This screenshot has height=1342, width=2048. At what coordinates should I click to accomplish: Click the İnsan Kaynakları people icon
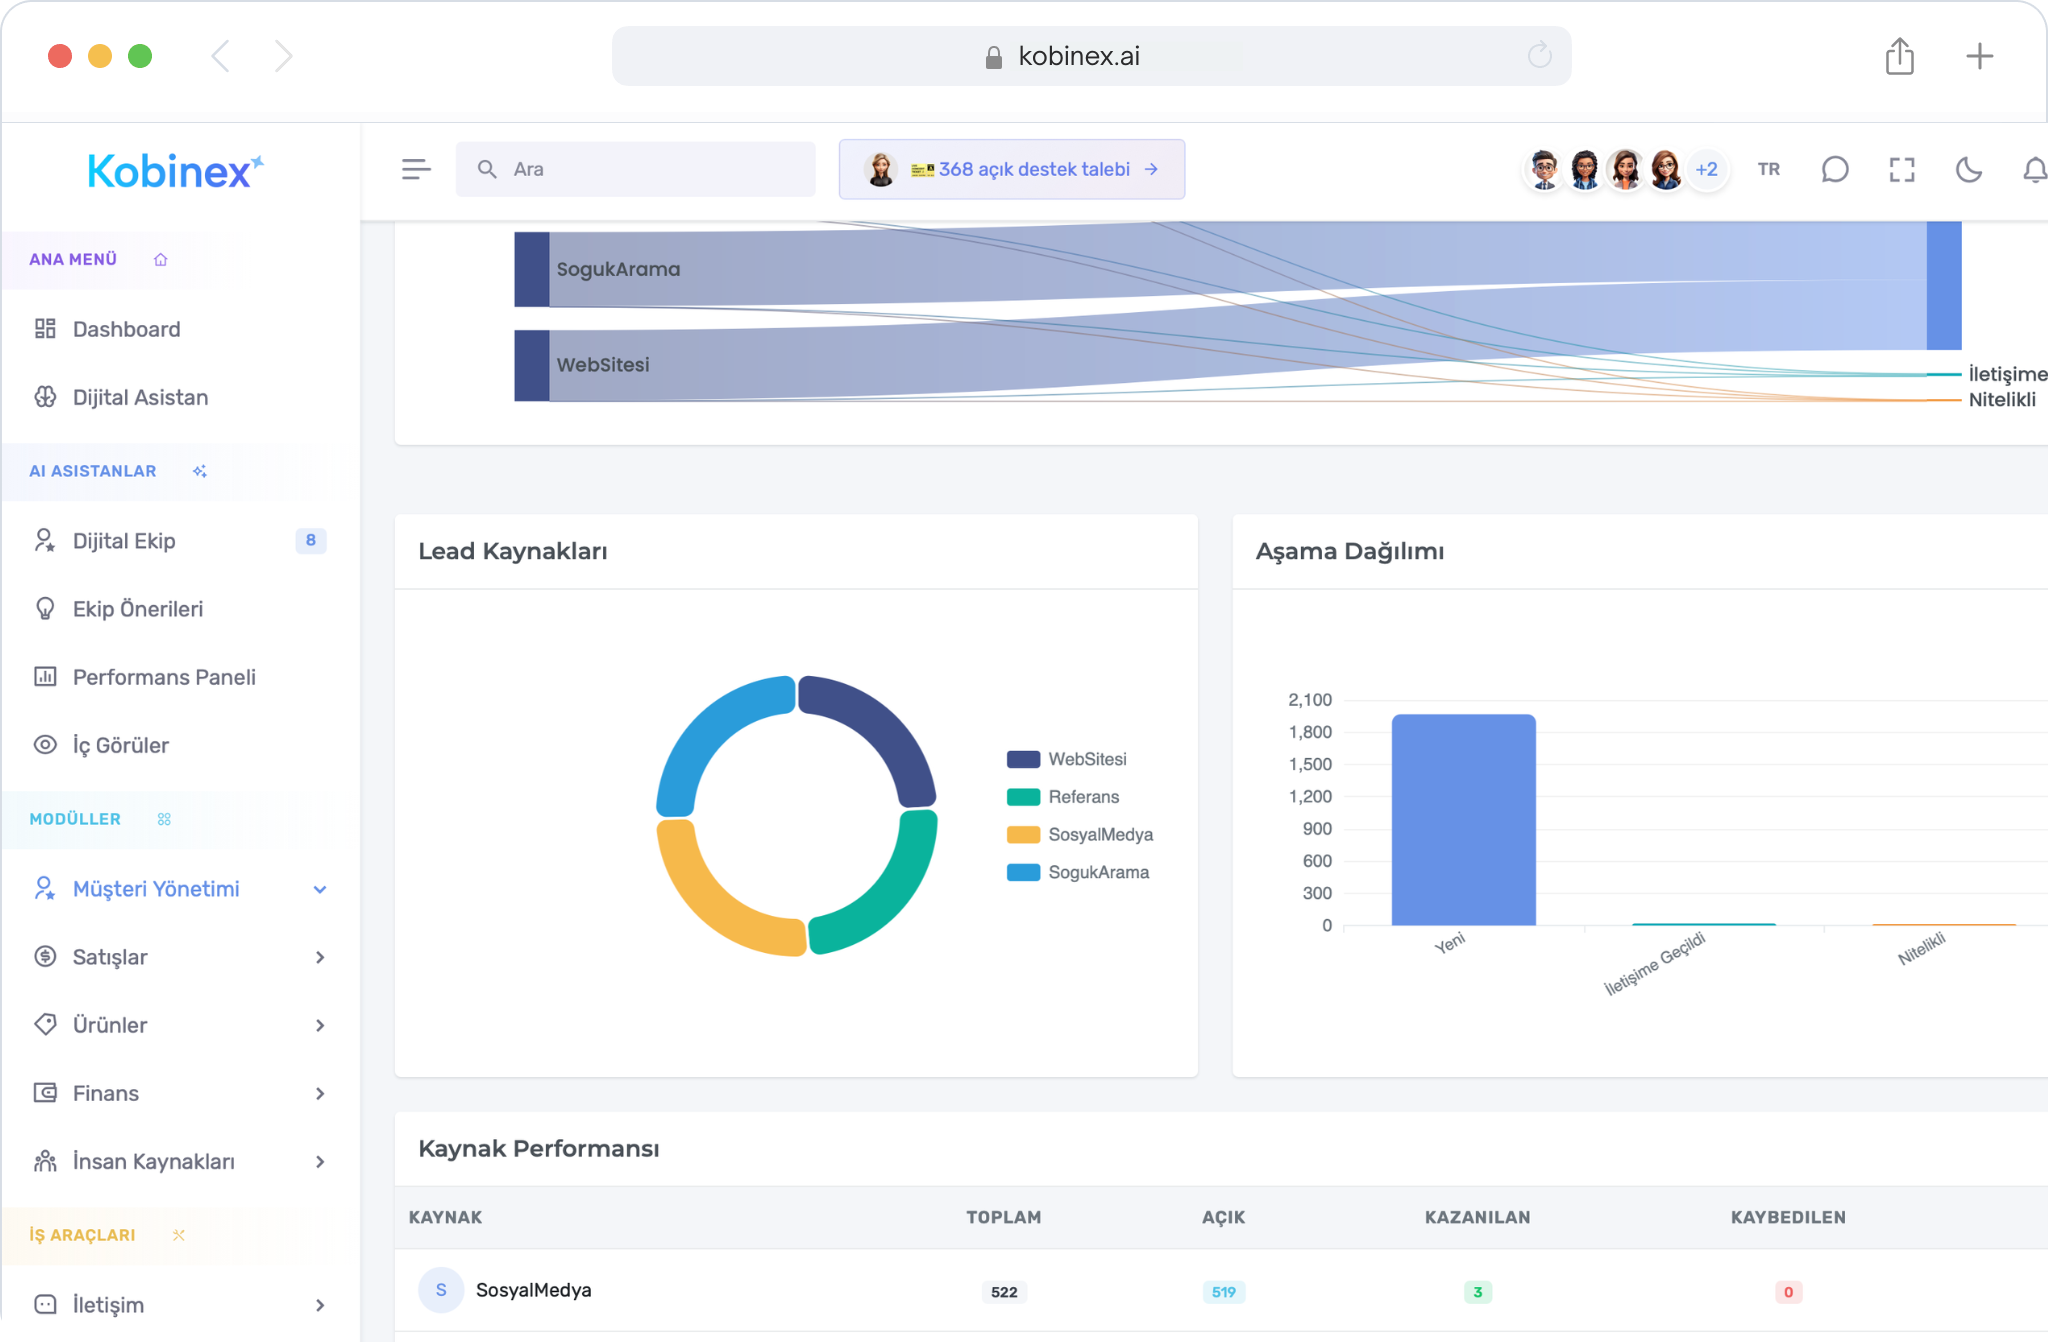pyautogui.click(x=45, y=1161)
